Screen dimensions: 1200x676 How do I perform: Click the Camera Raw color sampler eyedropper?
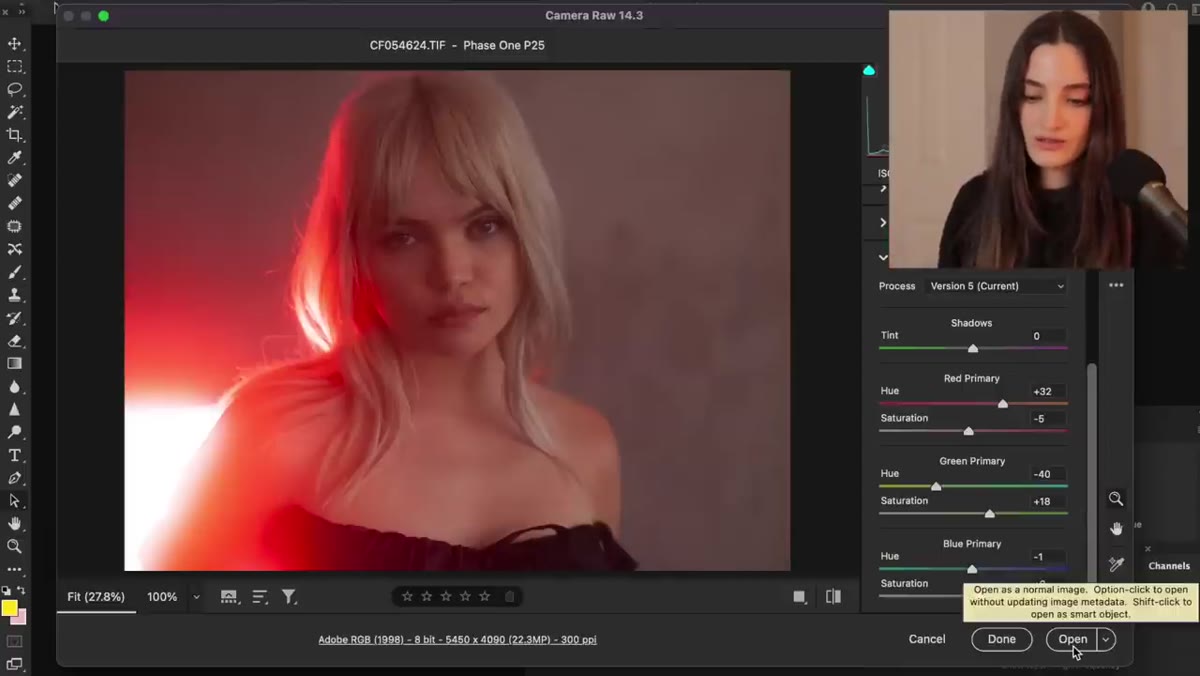(1116, 565)
